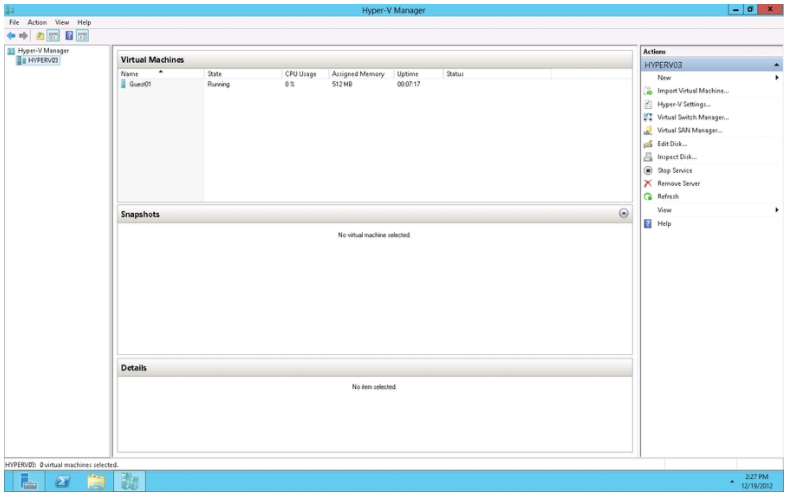Expand the New submenu arrow
This screenshot has width=788, height=497.
click(x=776, y=78)
